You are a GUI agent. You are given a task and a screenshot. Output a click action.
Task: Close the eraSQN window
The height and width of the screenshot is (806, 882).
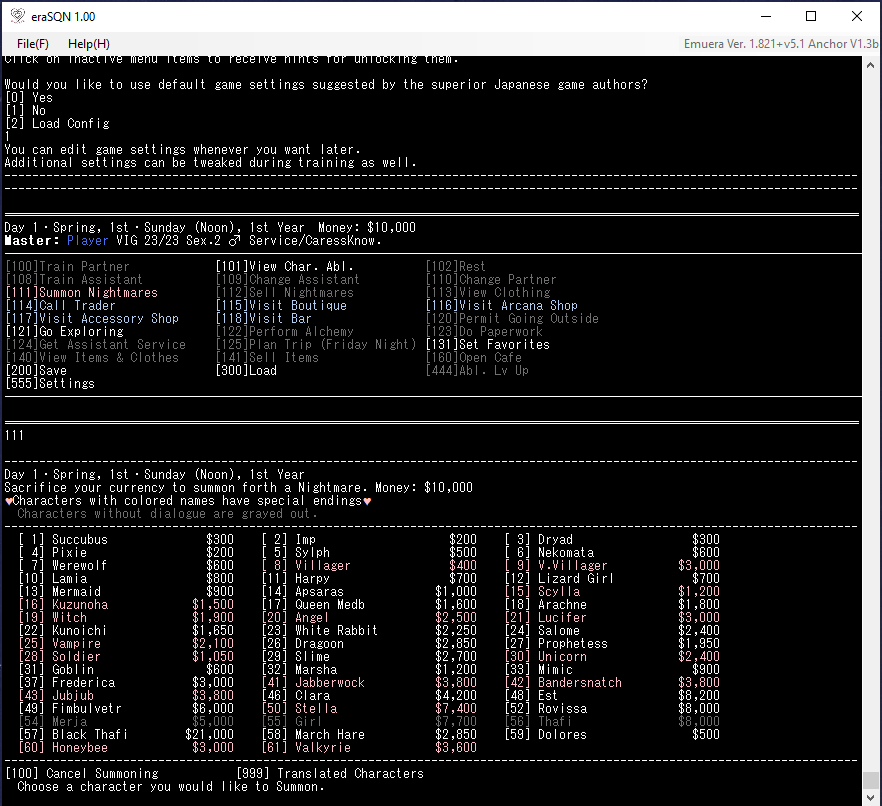pos(857,17)
